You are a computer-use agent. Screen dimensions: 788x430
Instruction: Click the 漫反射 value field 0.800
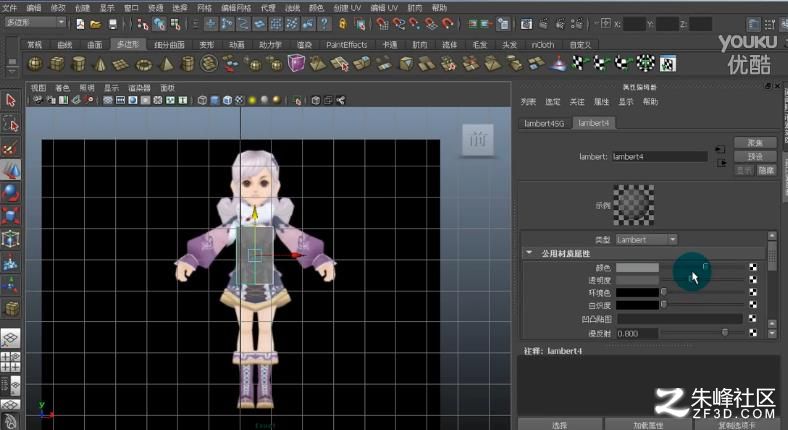coord(637,333)
